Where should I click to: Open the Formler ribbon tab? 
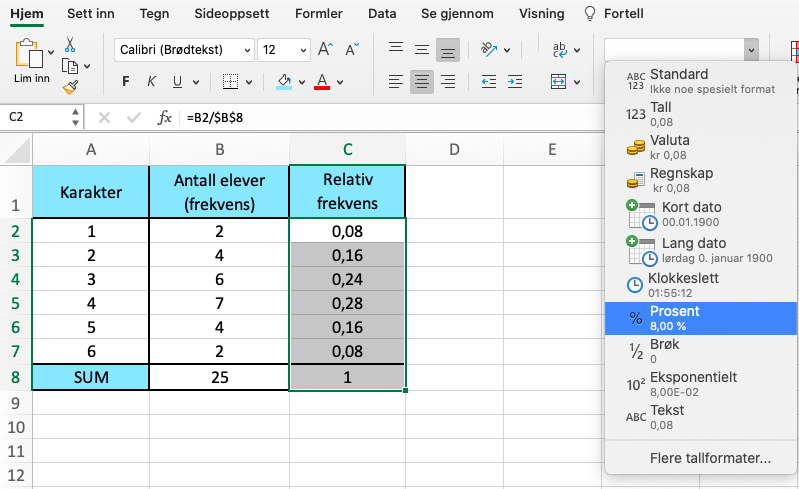coord(318,14)
